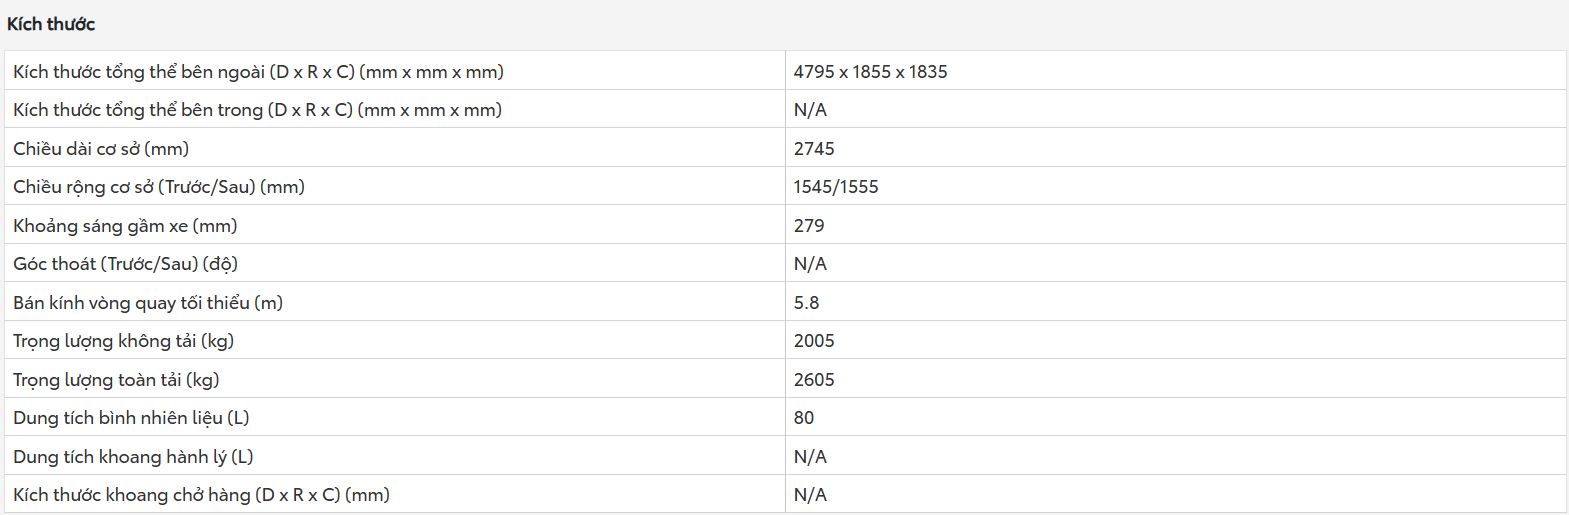This screenshot has height=515, width=1569.
Task: Click the Kích thước section heading
Action: point(51,24)
